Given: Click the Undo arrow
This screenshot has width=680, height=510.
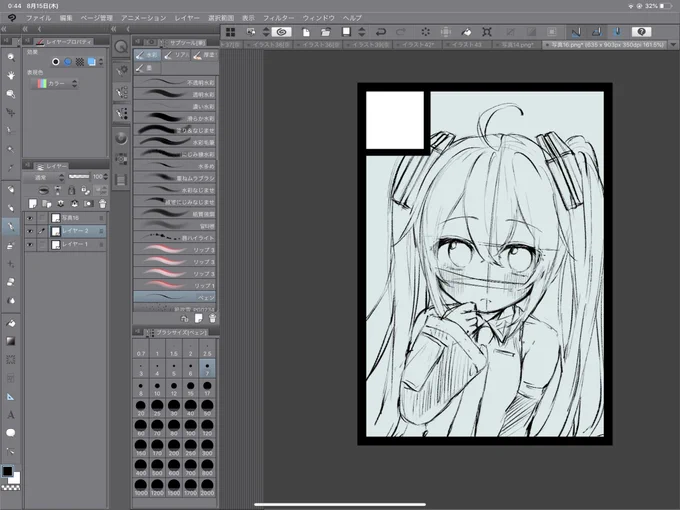Looking at the screenshot, I should click(381, 32).
